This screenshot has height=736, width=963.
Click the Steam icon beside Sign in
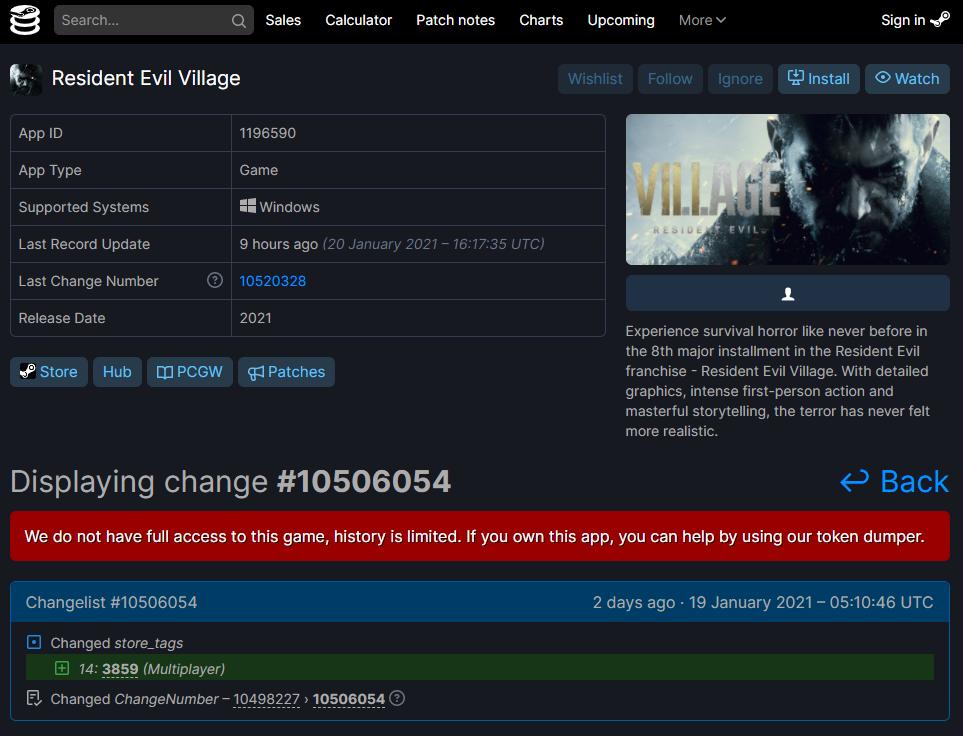[x=940, y=20]
